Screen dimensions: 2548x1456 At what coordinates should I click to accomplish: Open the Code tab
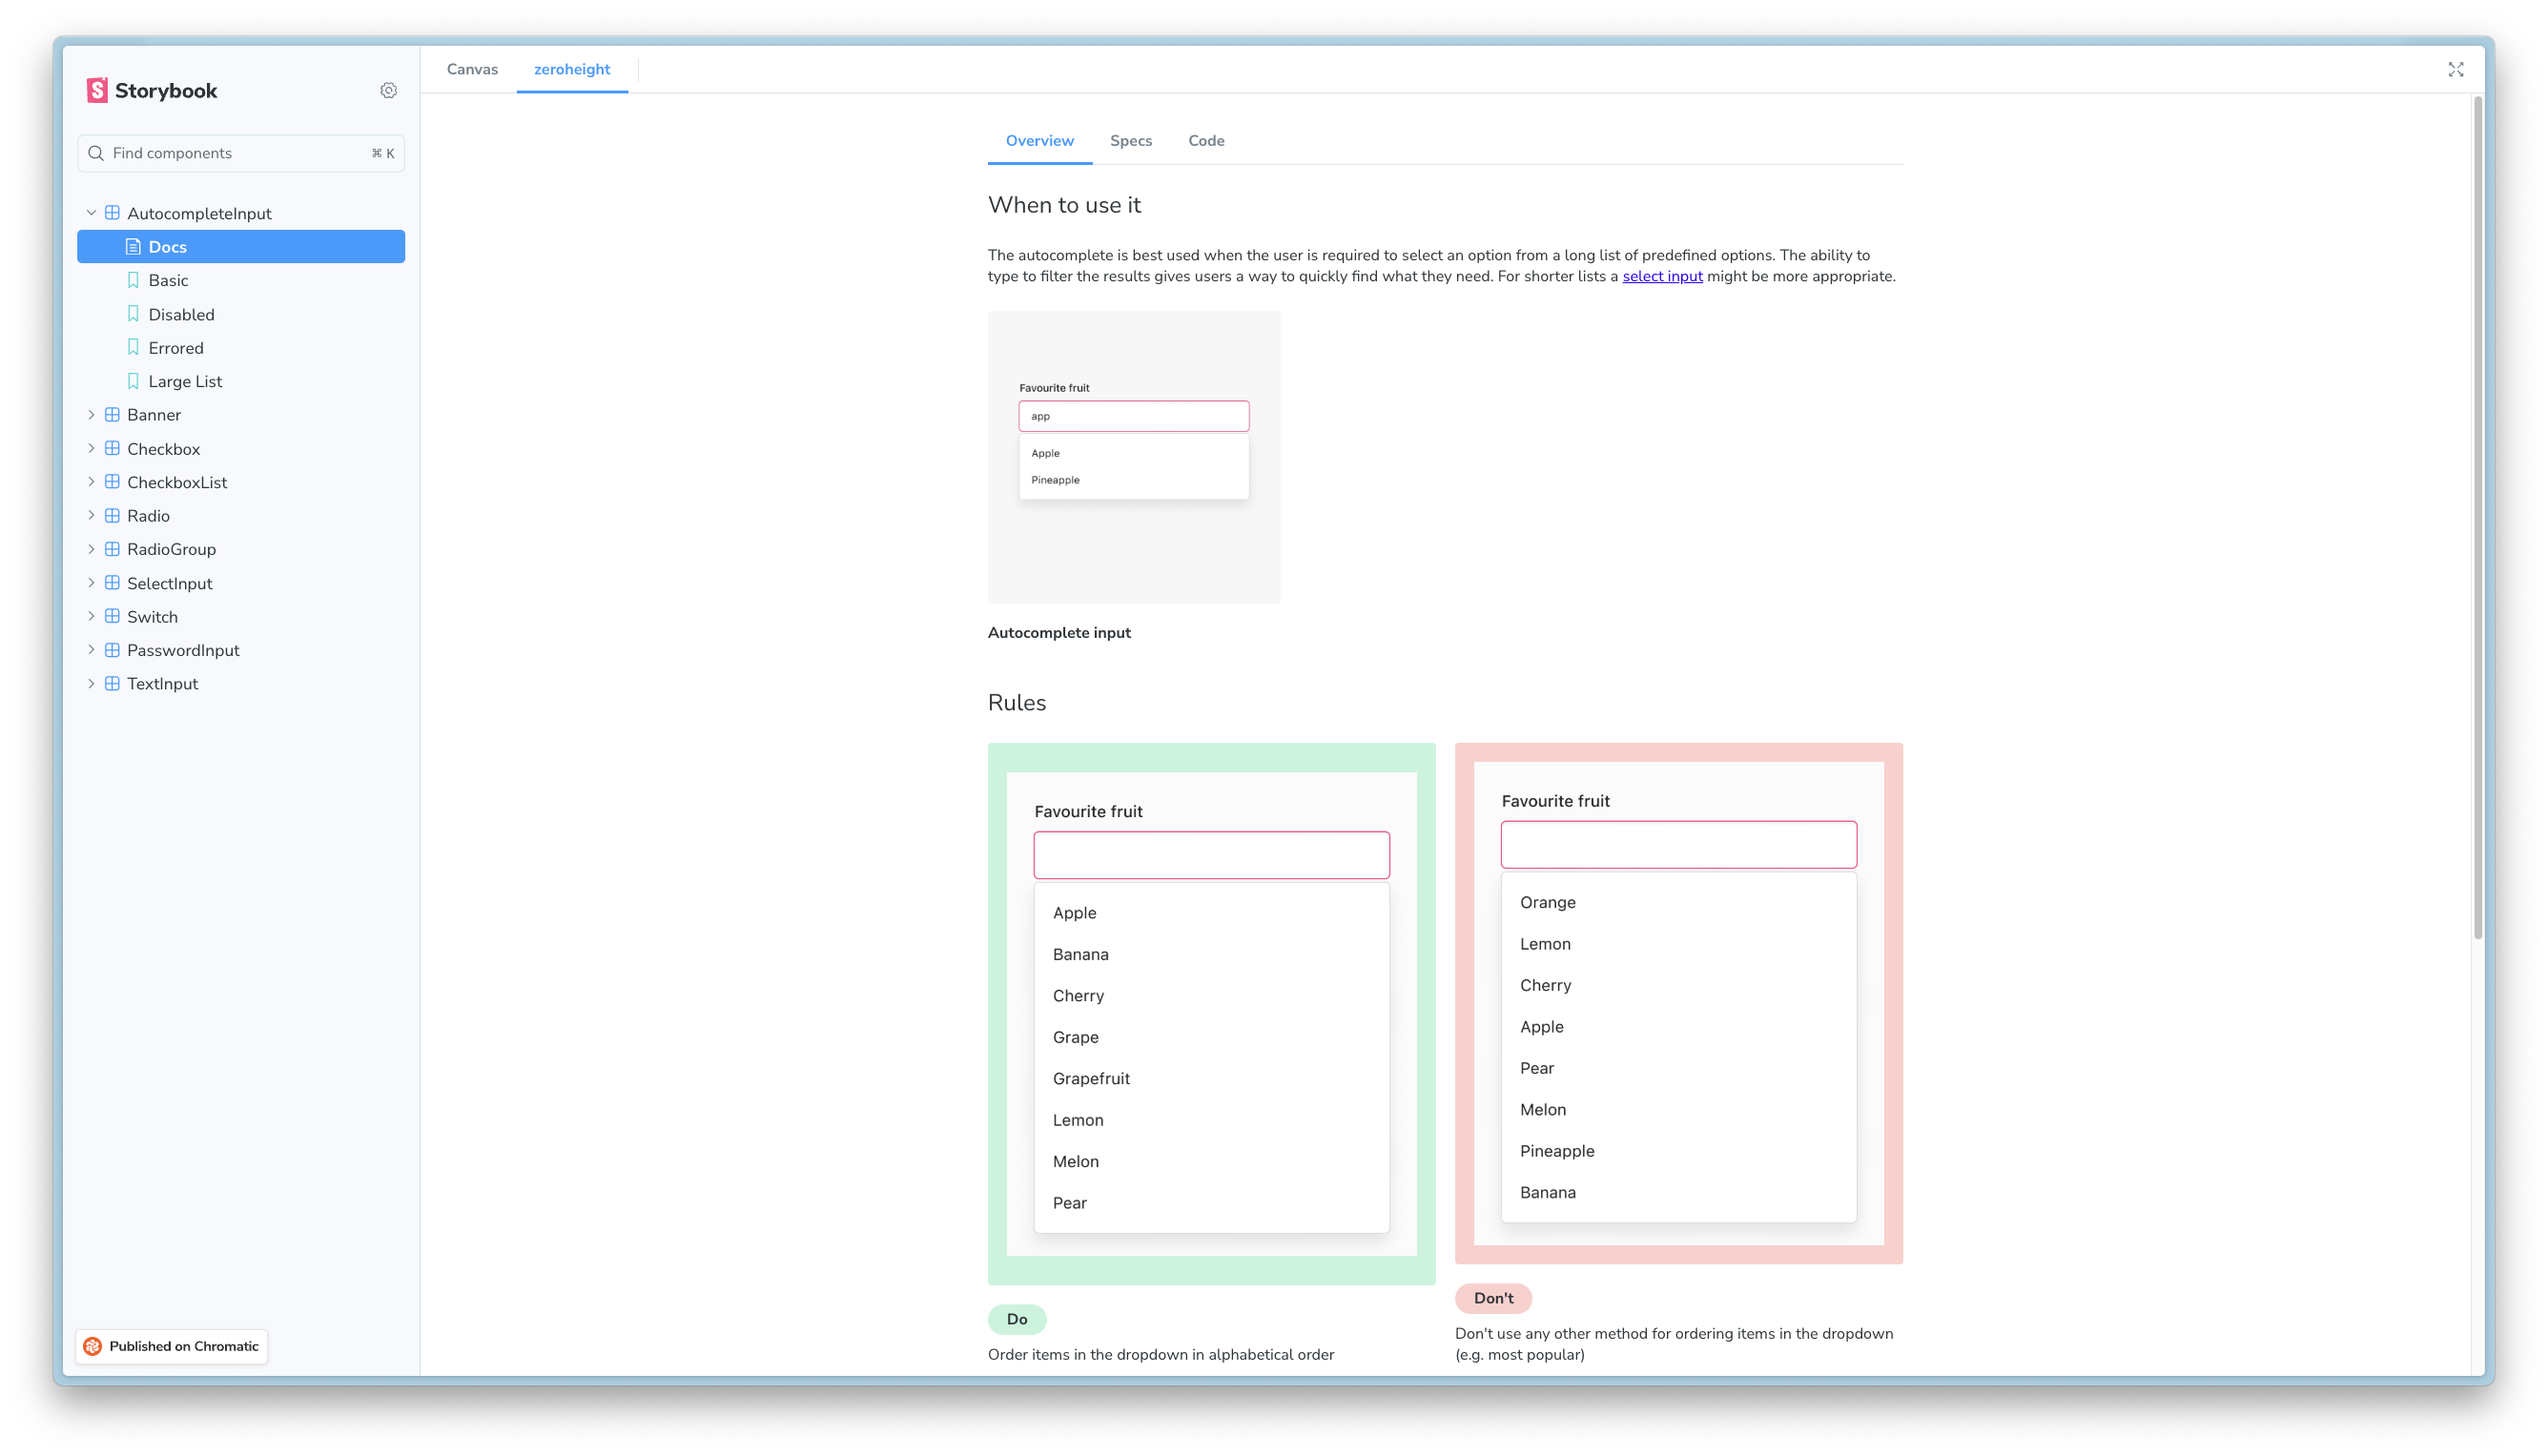tap(1205, 141)
